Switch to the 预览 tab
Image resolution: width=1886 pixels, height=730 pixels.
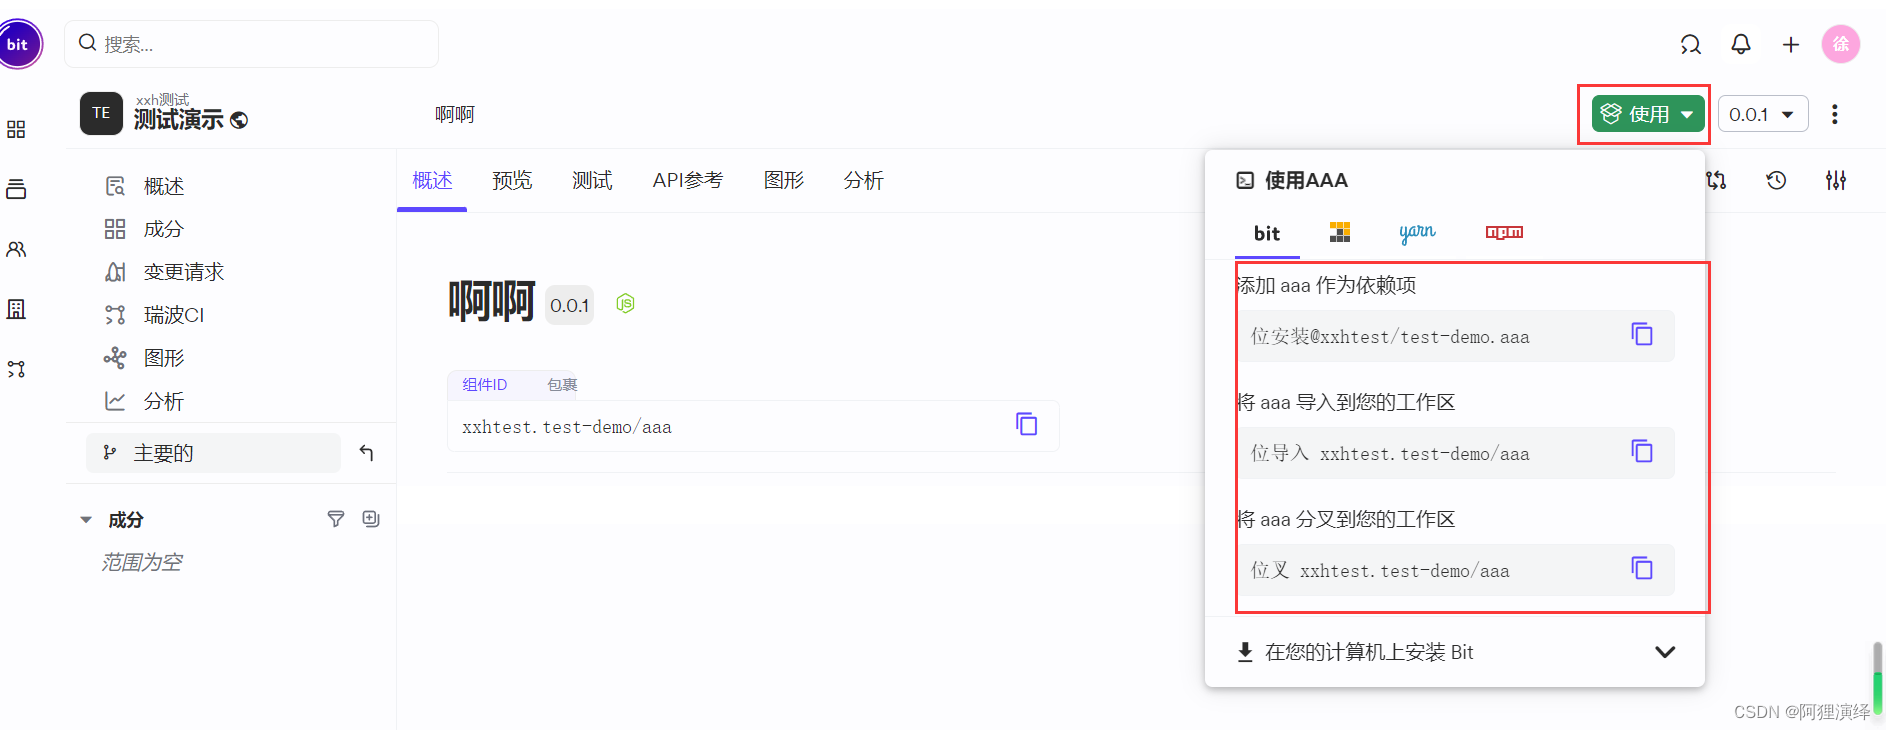(512, 180)
